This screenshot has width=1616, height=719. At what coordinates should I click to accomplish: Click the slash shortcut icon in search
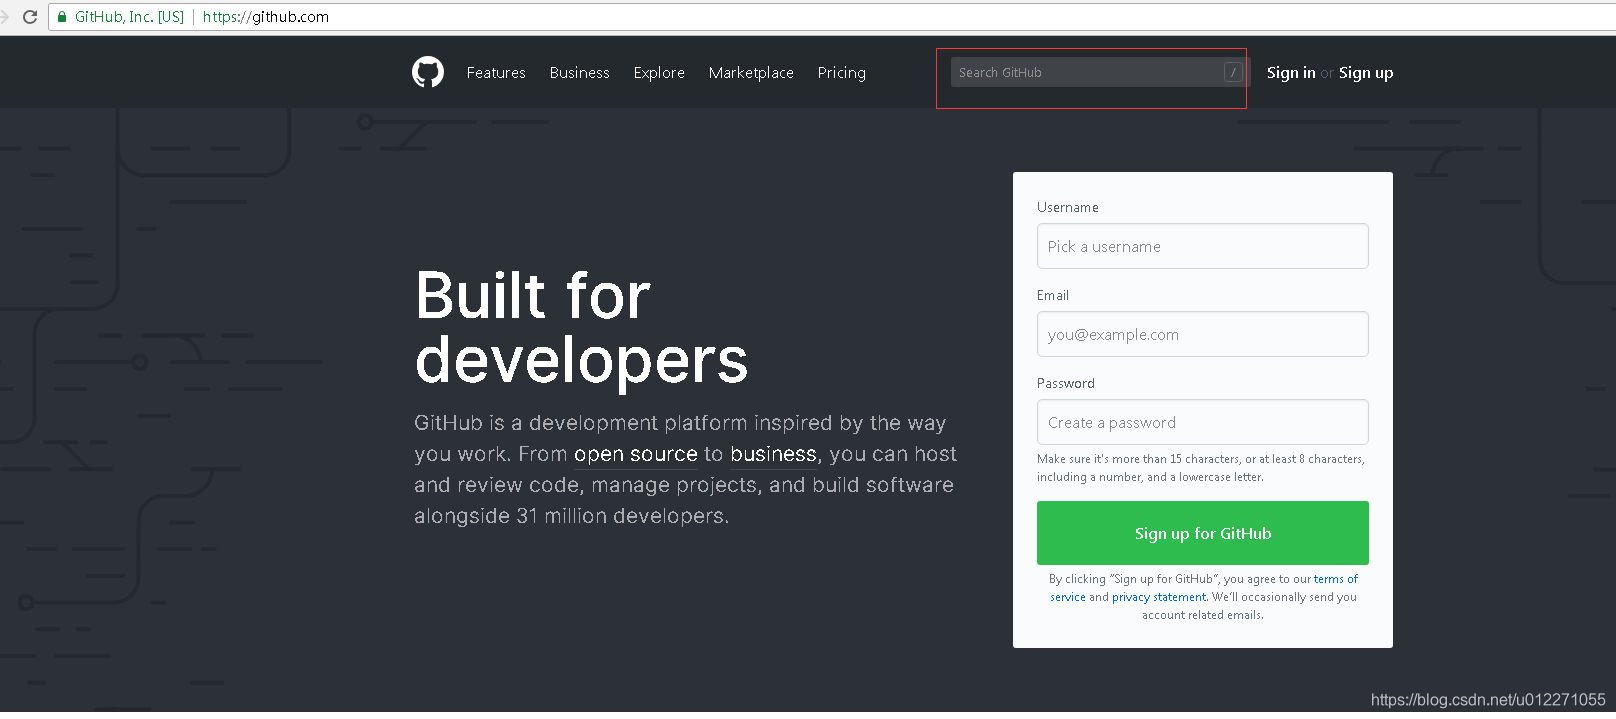point(1233,72)
